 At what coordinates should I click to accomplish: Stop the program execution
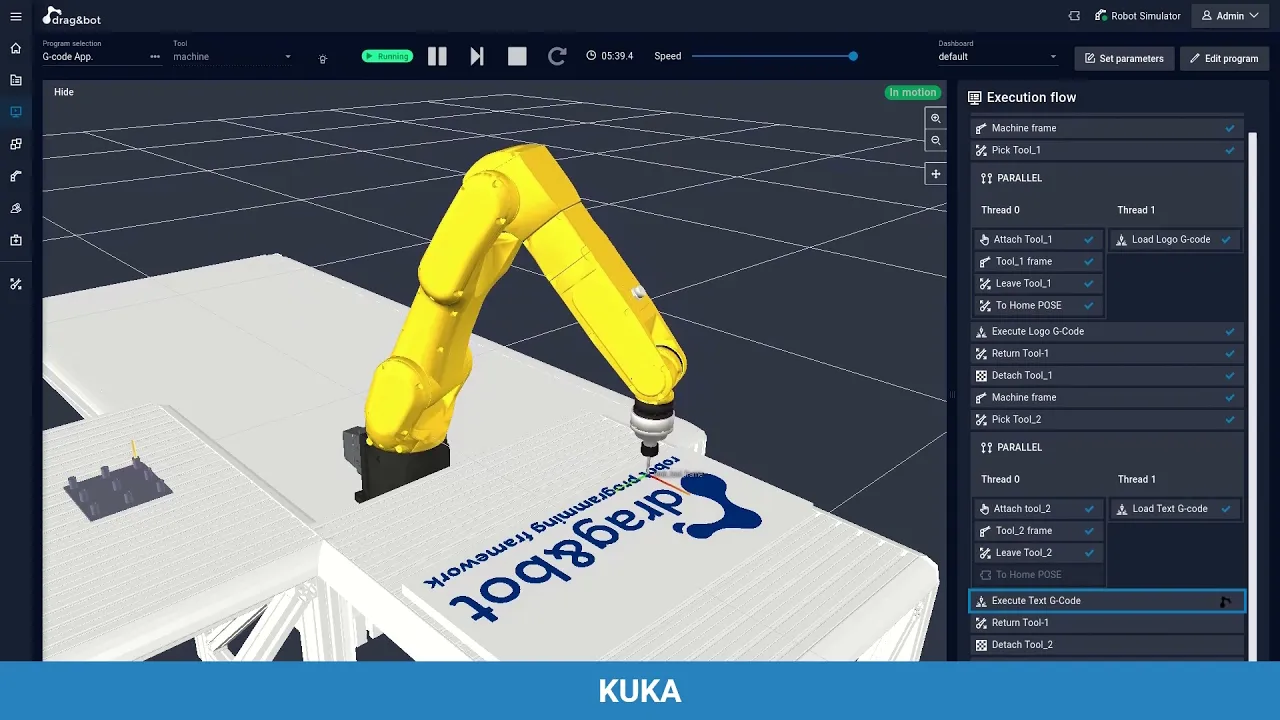(x=517, y=57)
